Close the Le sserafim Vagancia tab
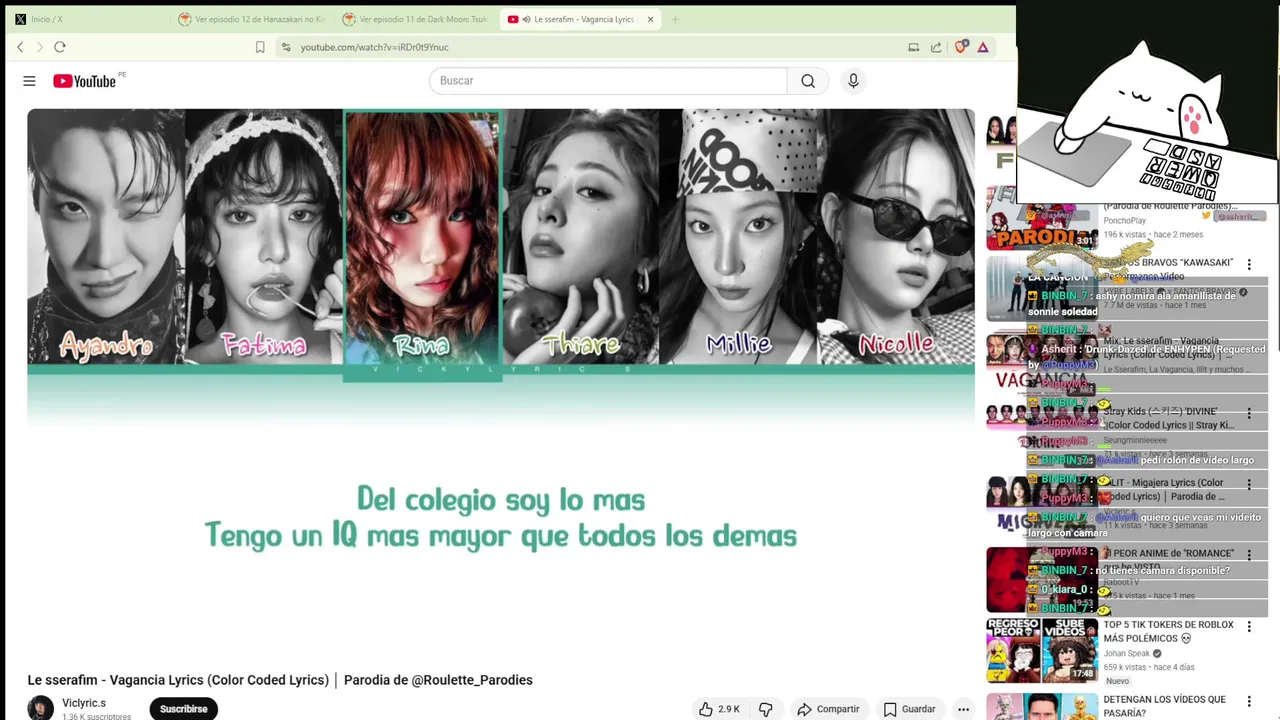The image size is (1280, 720). point(650,19)
